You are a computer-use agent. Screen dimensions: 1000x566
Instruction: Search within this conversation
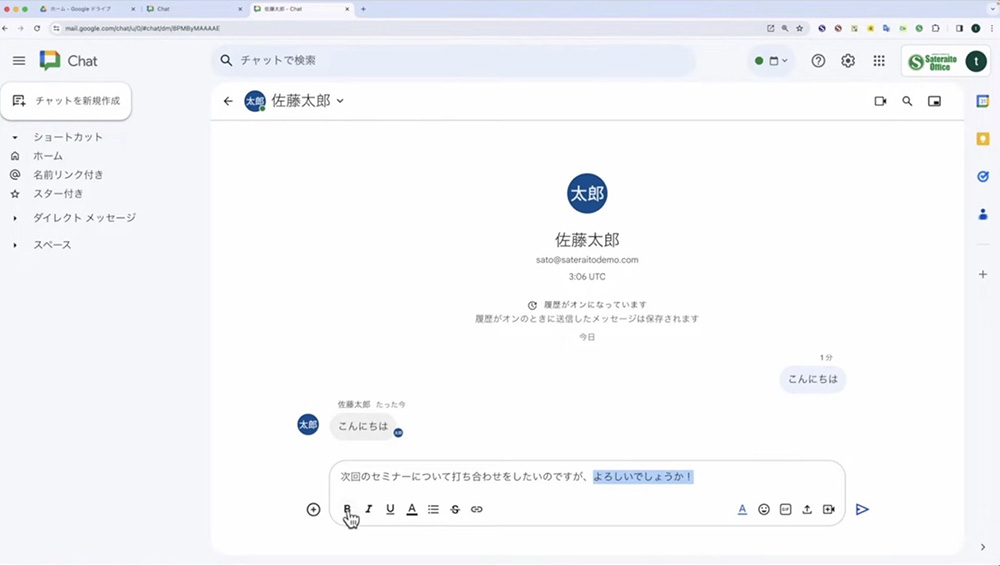(x=907, y=101)
